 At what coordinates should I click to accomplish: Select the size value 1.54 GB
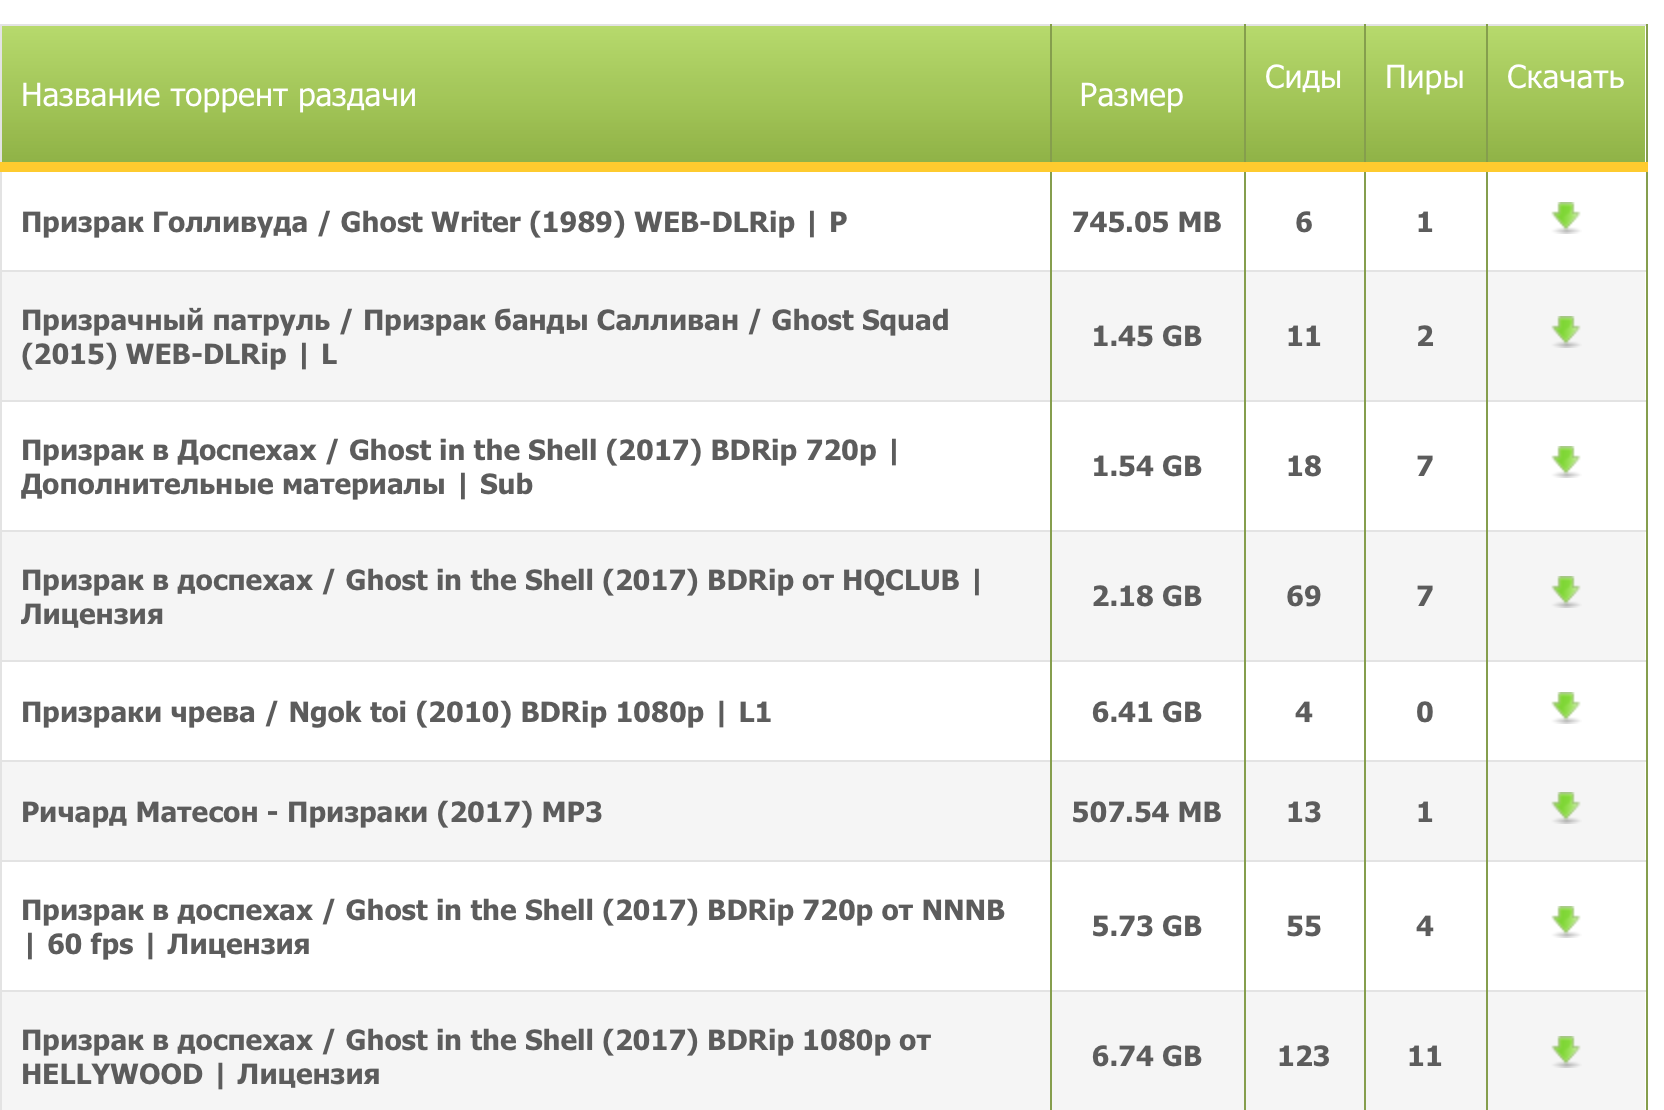(1146, 466)
